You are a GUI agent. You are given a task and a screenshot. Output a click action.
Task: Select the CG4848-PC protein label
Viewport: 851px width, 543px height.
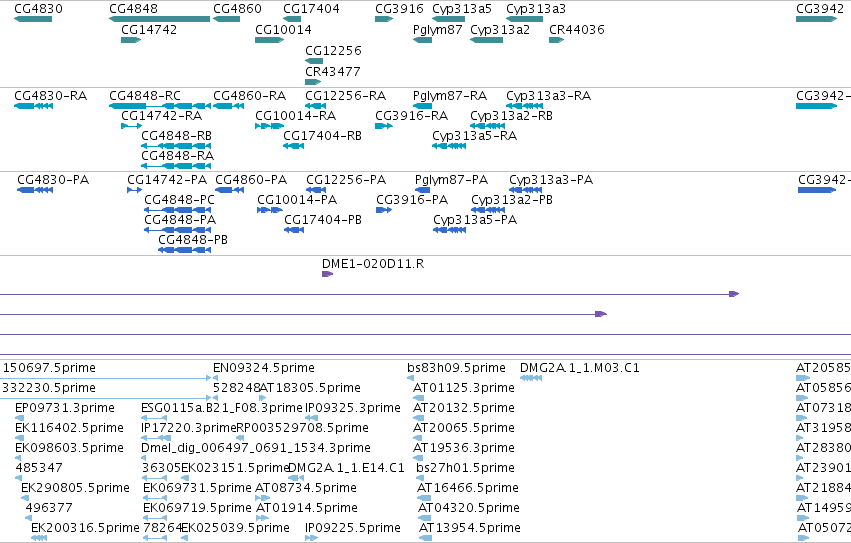tap(180, 200)
